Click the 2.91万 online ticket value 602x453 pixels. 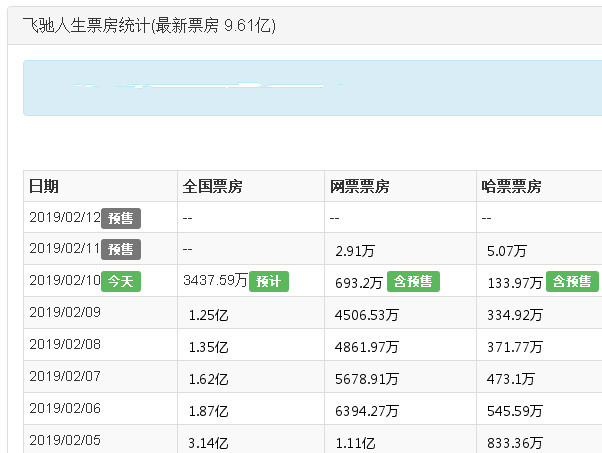pyautogui.click(x=355, y=251)
